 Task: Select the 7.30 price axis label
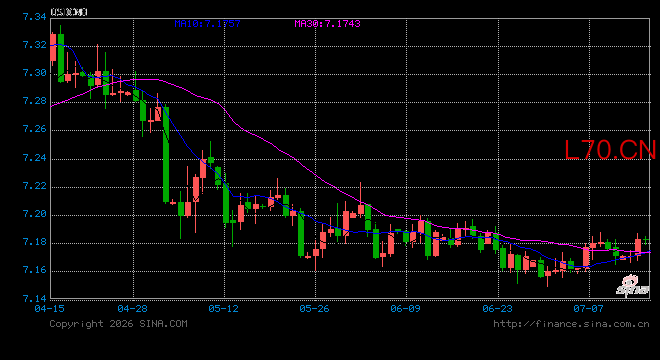coord(35,73)
